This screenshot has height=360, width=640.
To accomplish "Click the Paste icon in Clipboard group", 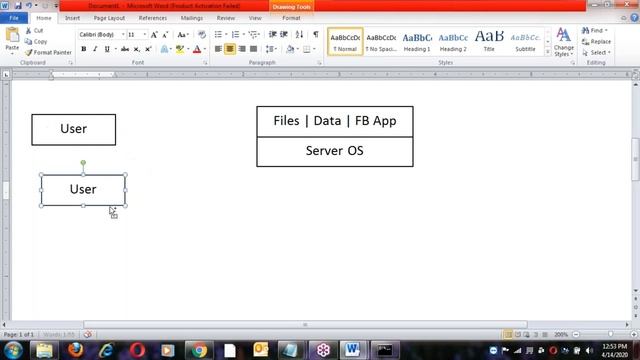I will pyautogui.click(x=12, y=36).
